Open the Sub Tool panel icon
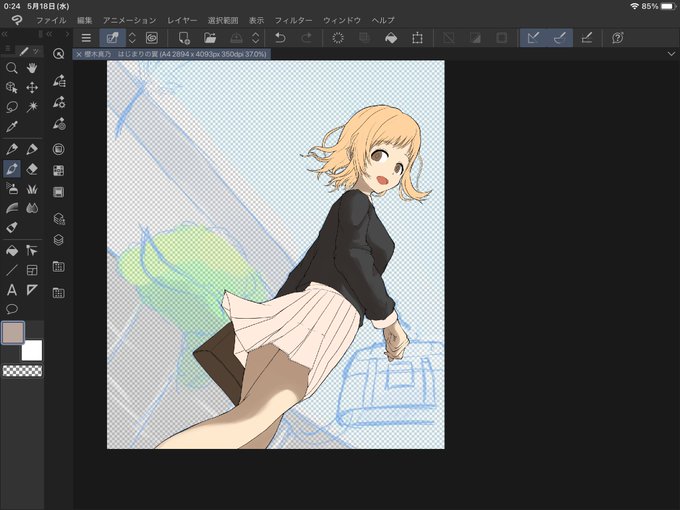 click(59, 81)
